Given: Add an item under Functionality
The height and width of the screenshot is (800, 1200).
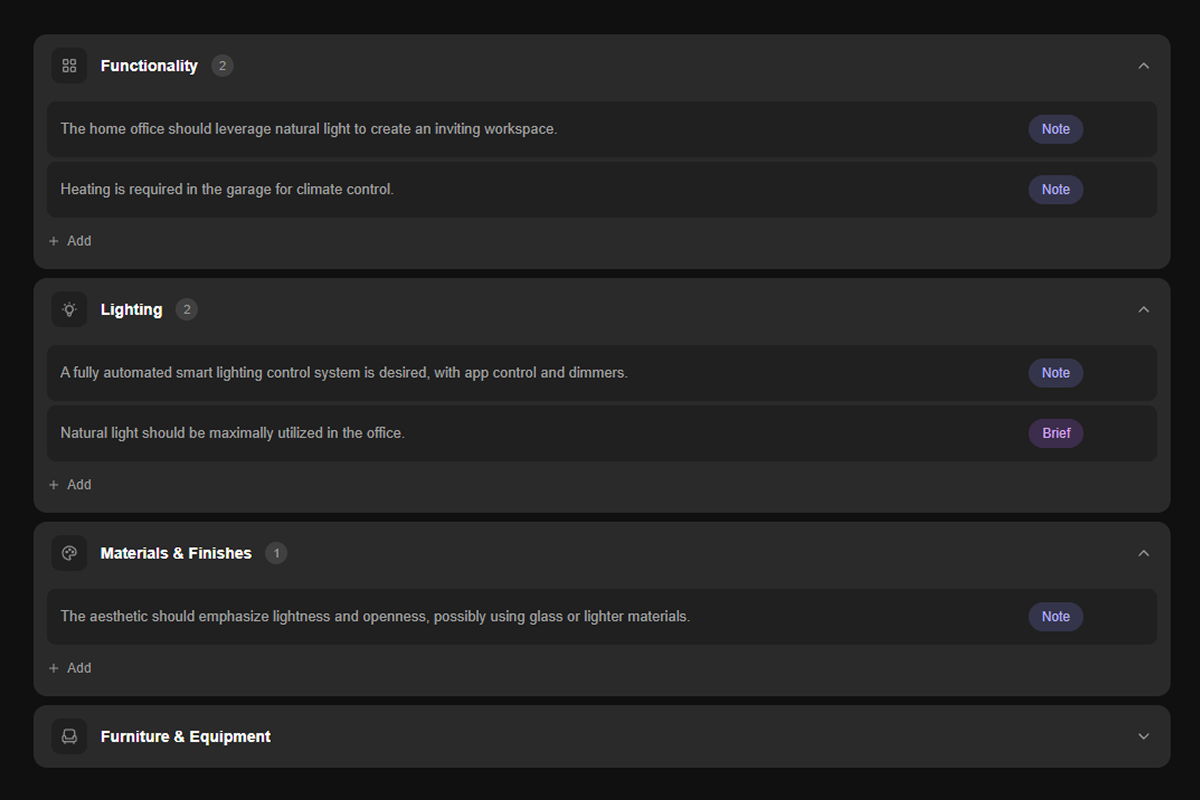Looking at the screenshot, I should (70, 241).
